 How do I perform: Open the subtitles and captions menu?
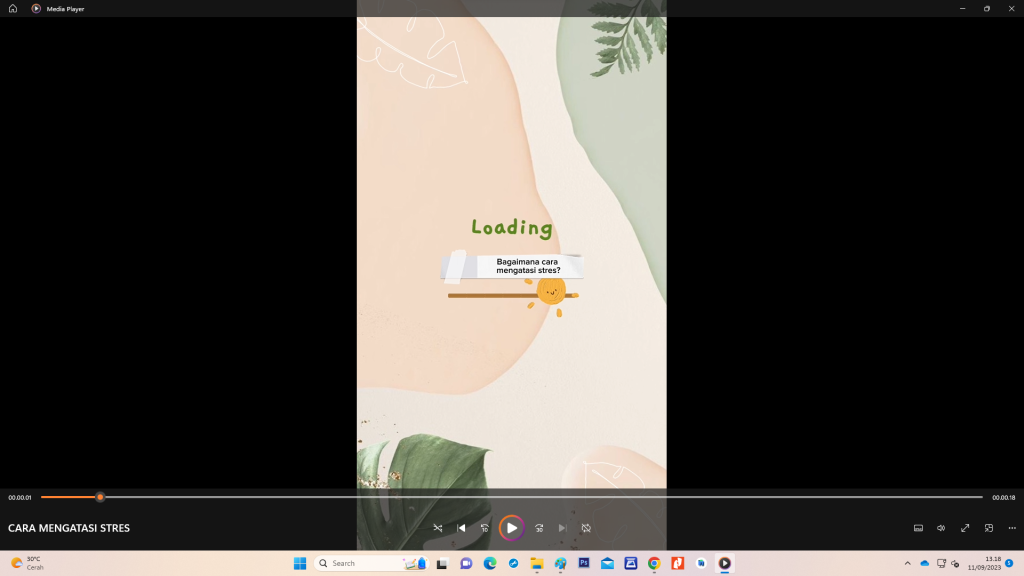(918, 528)
